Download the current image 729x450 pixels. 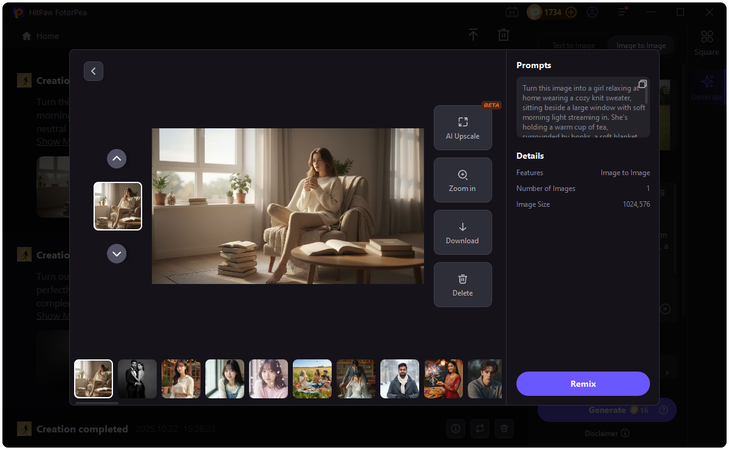tap(463, 232)
